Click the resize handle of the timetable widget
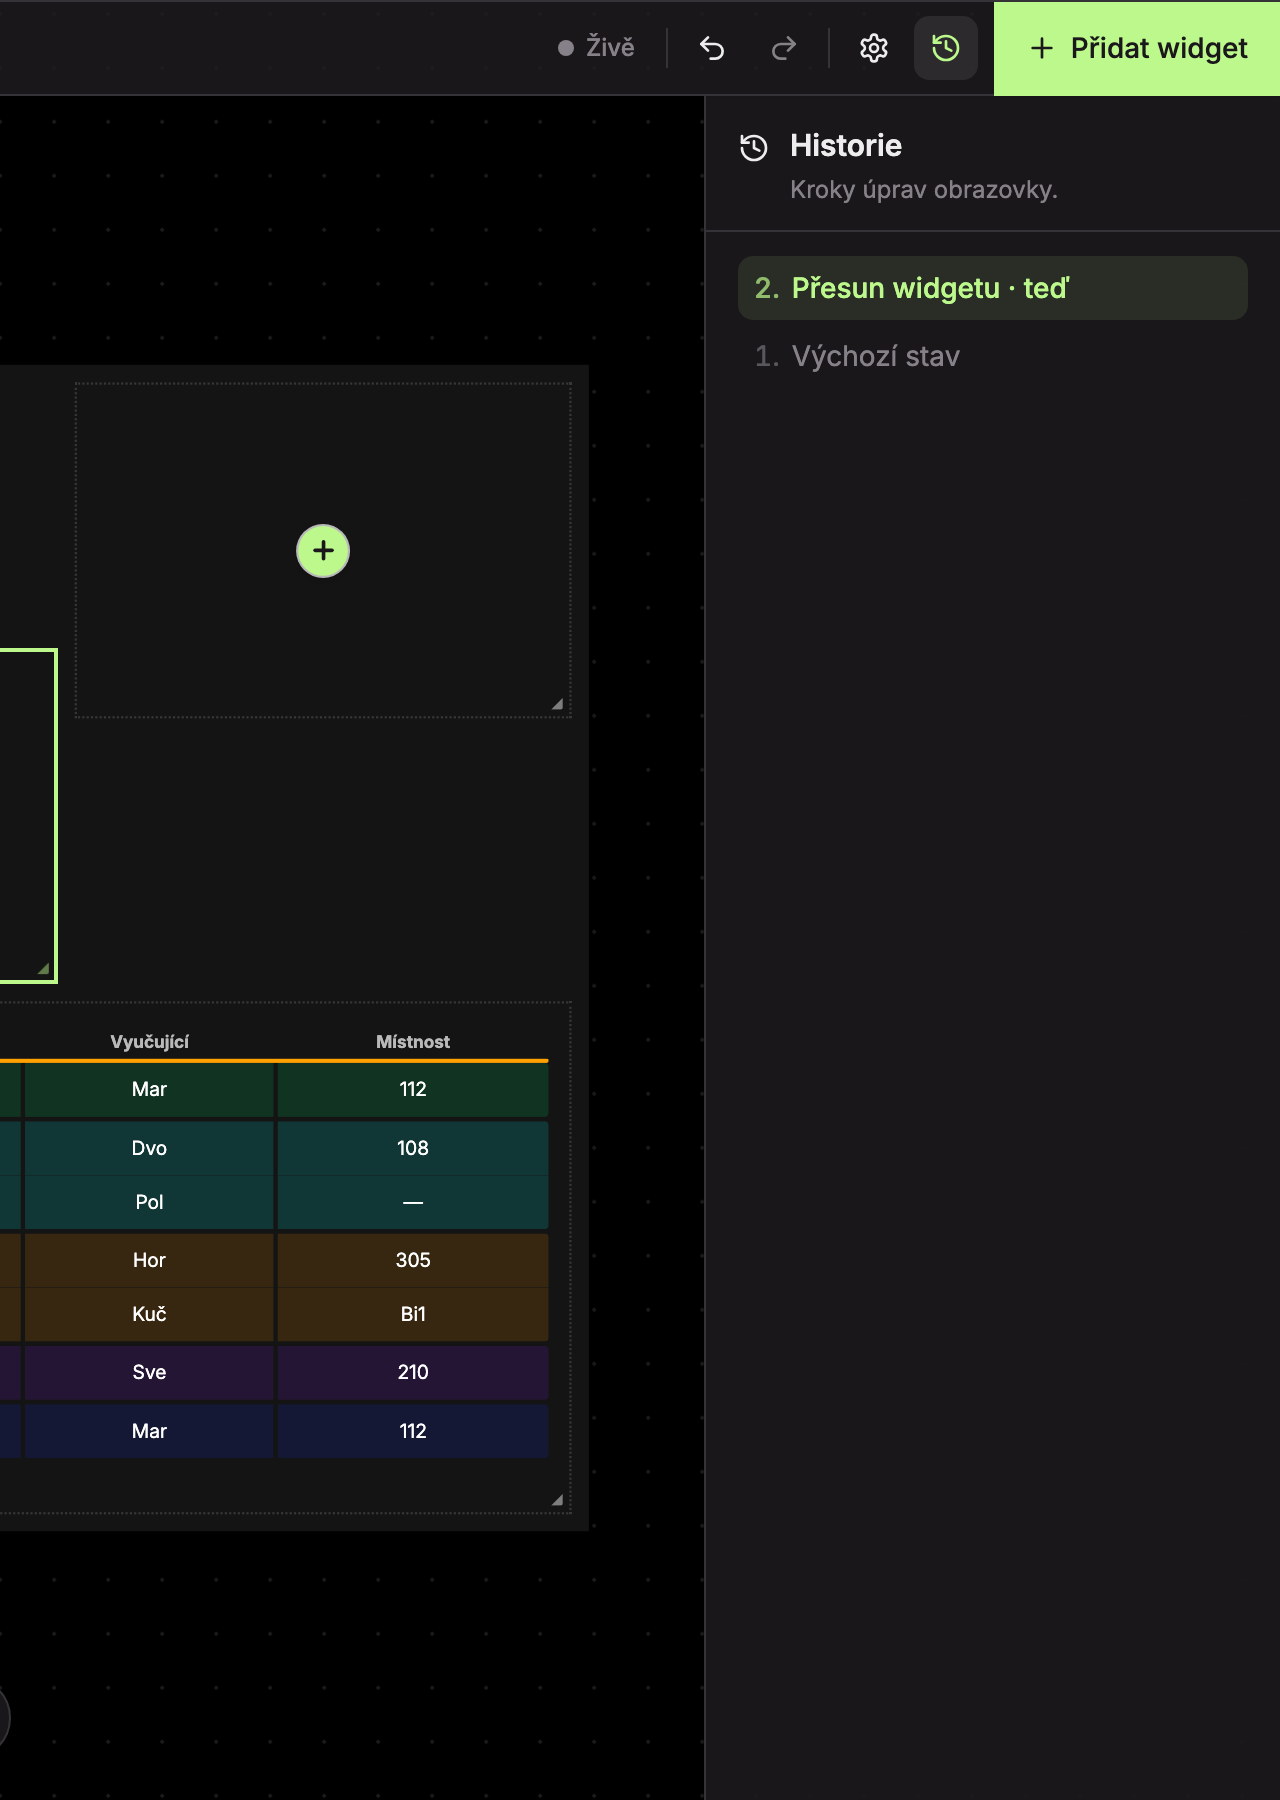Image resolution: width=1280 pixels, height=1800 pixels. [557, 1500]
